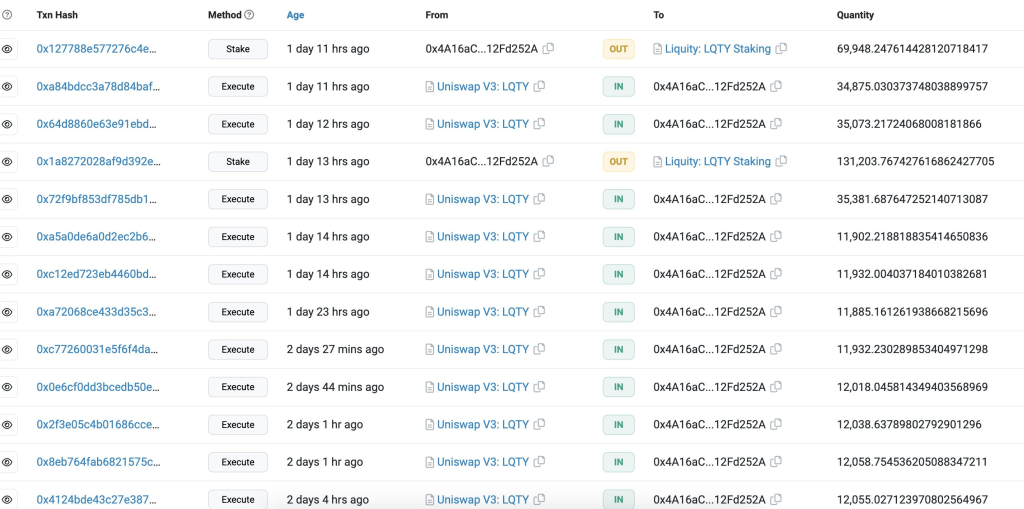
Task: Copy Uniswap V3: LQTY address in 0xa84bdcc3a78d84baf row
Action: click(x=539, y=86)
